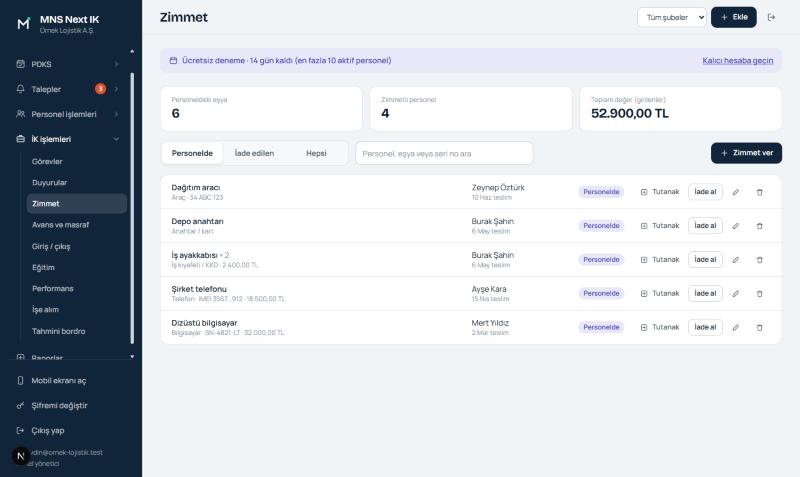Edit the Şirket telefonu row with pencil icon

click(x=736, y=294)
